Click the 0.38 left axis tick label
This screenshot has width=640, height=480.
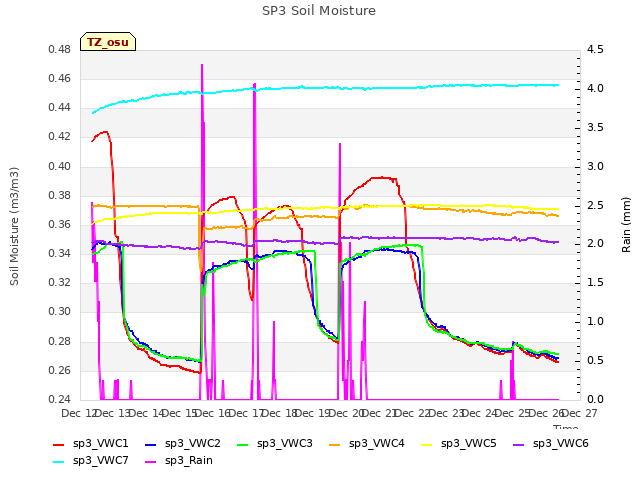[60, 196]
